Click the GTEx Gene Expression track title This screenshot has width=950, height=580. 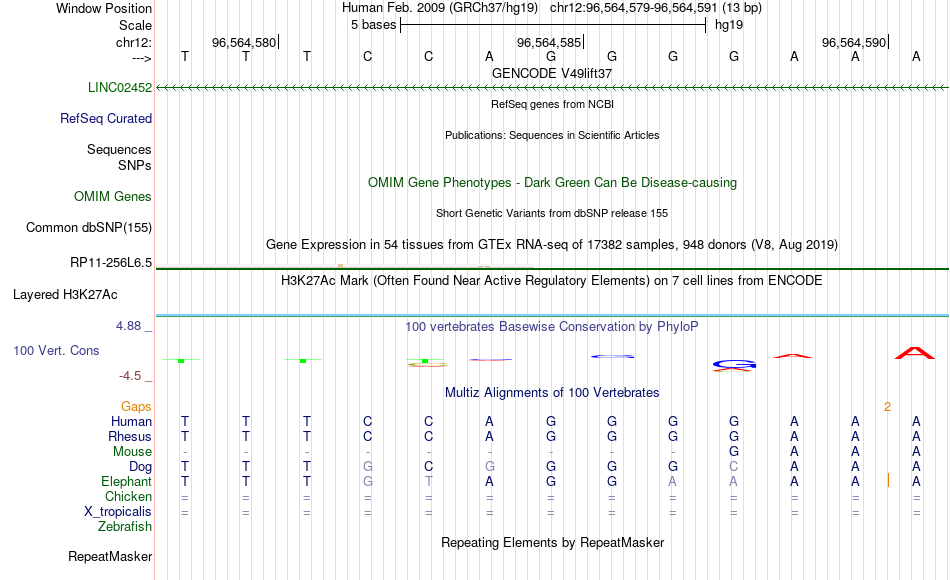[x=552, y=244]
